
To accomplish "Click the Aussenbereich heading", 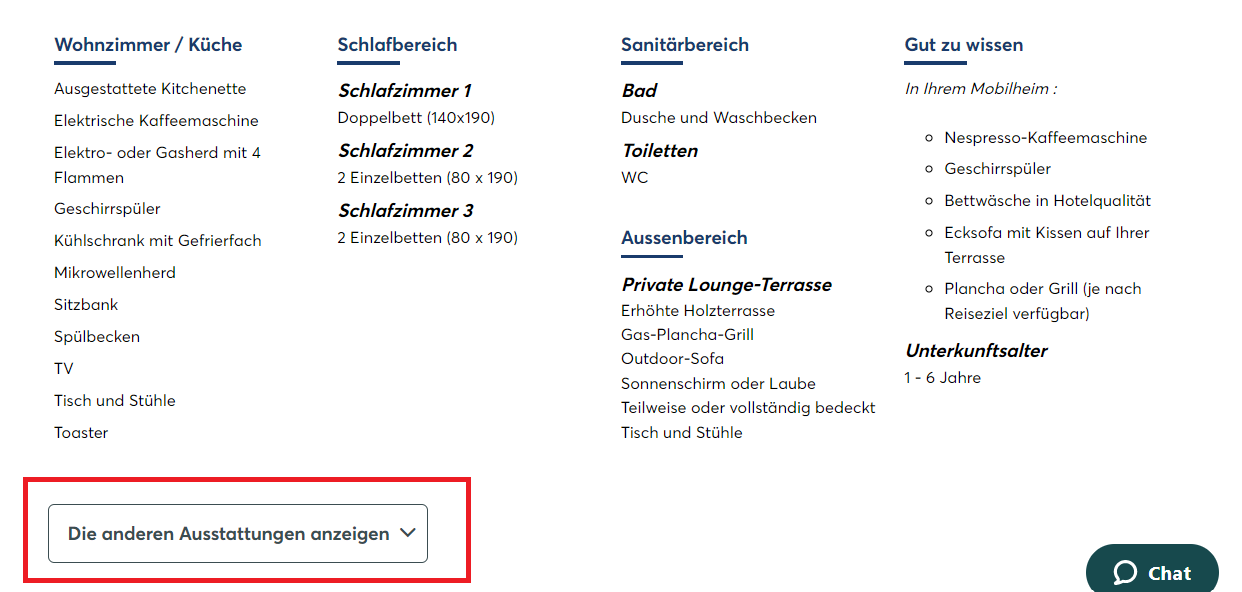I will coord(684,238).
